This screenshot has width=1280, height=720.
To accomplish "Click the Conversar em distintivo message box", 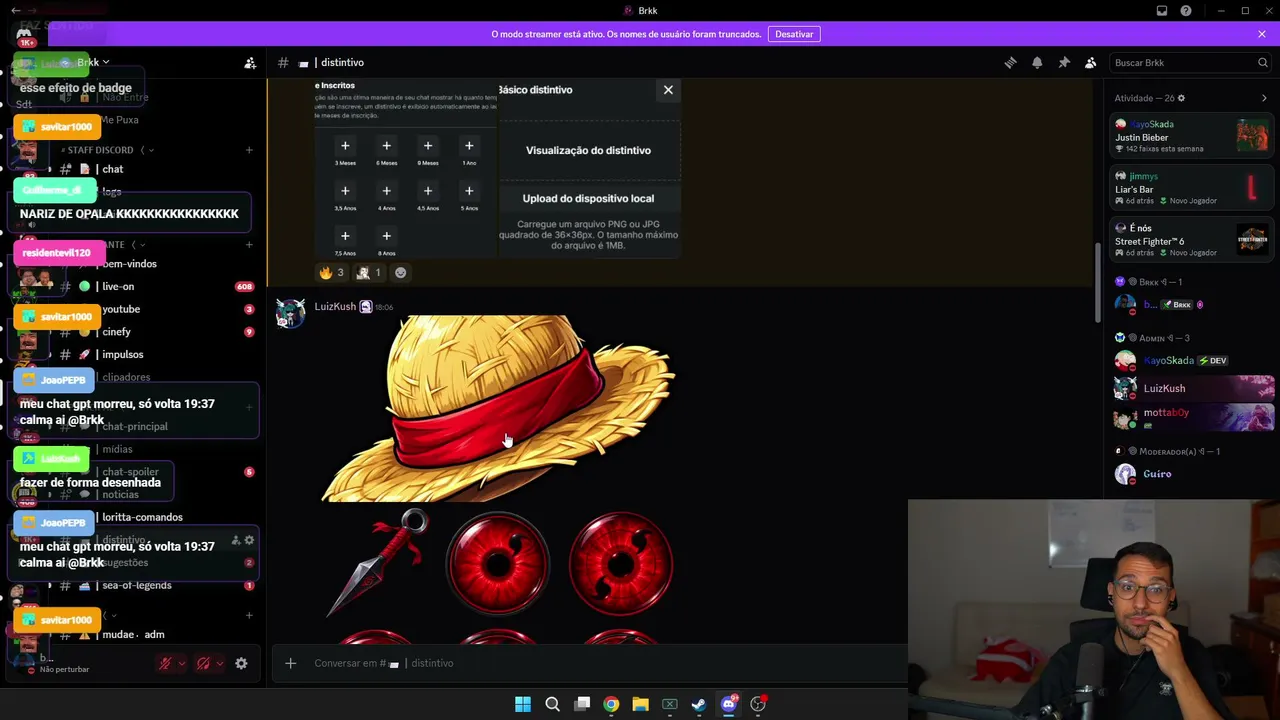I will click(590, 663).
